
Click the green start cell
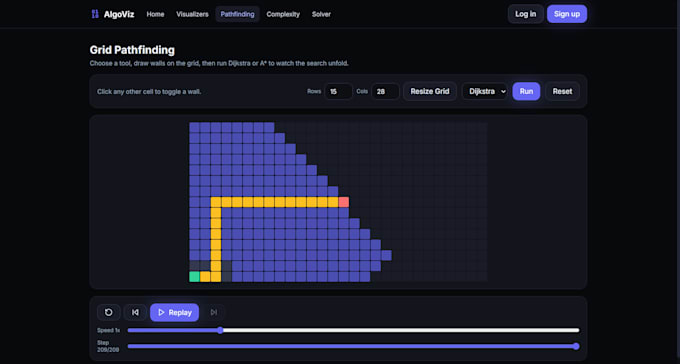pyautogui.click(x=194, y=276)
